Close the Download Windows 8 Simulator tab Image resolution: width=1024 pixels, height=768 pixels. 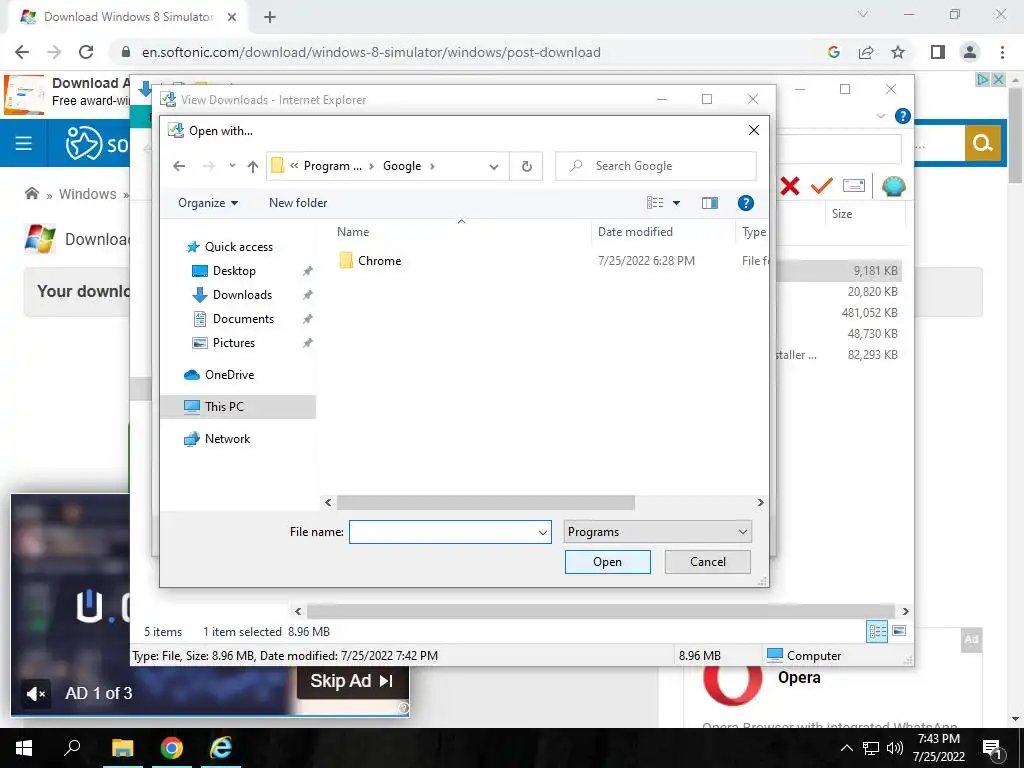pos(232,18)
